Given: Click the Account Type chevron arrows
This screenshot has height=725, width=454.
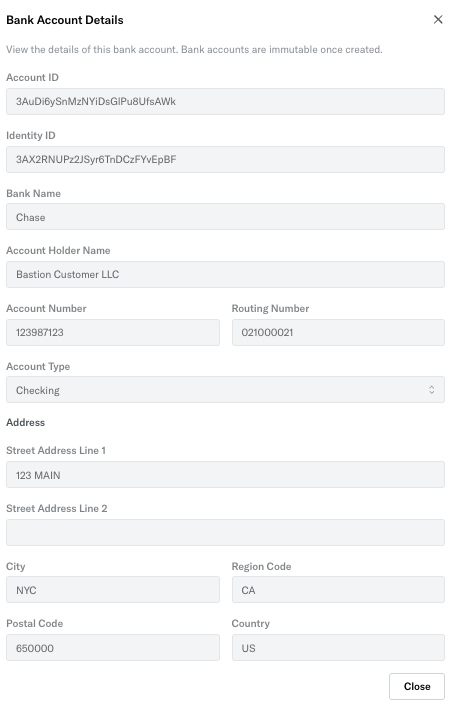Looking at the screenshot, I should point(431,390).
